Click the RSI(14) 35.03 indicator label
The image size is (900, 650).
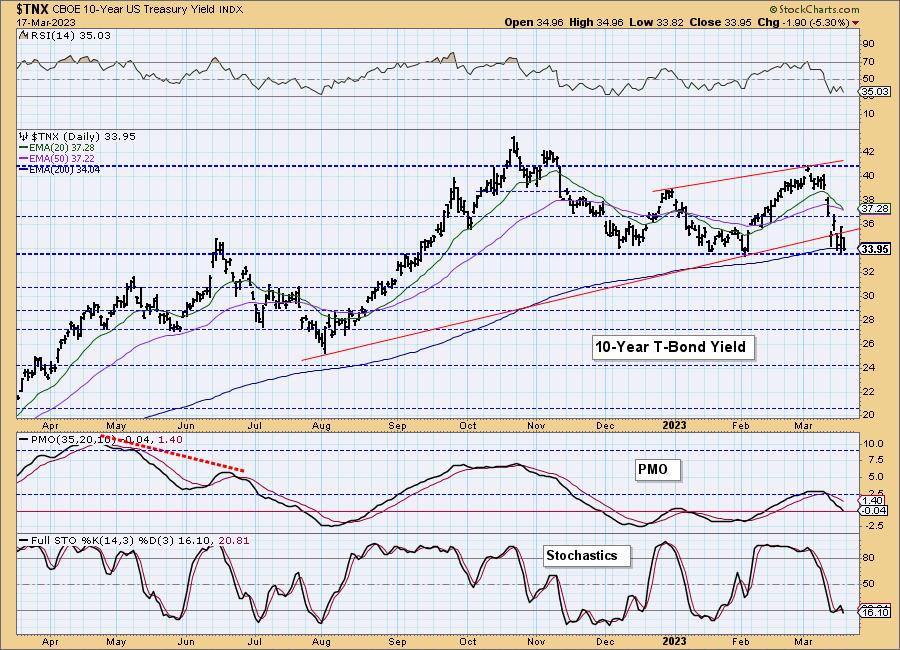point(69,35)
